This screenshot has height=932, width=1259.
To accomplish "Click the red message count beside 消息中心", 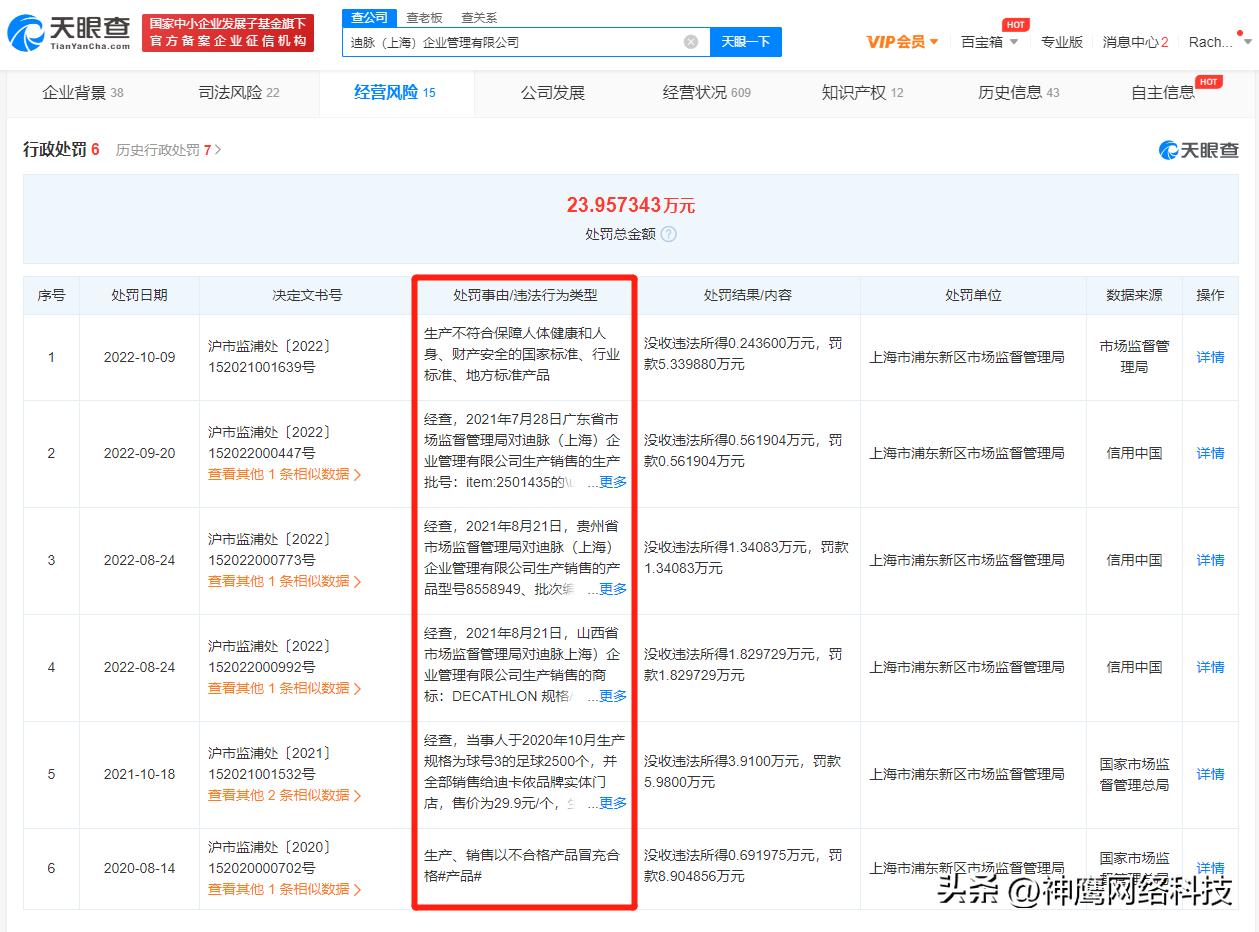I will pos(1166,42).
